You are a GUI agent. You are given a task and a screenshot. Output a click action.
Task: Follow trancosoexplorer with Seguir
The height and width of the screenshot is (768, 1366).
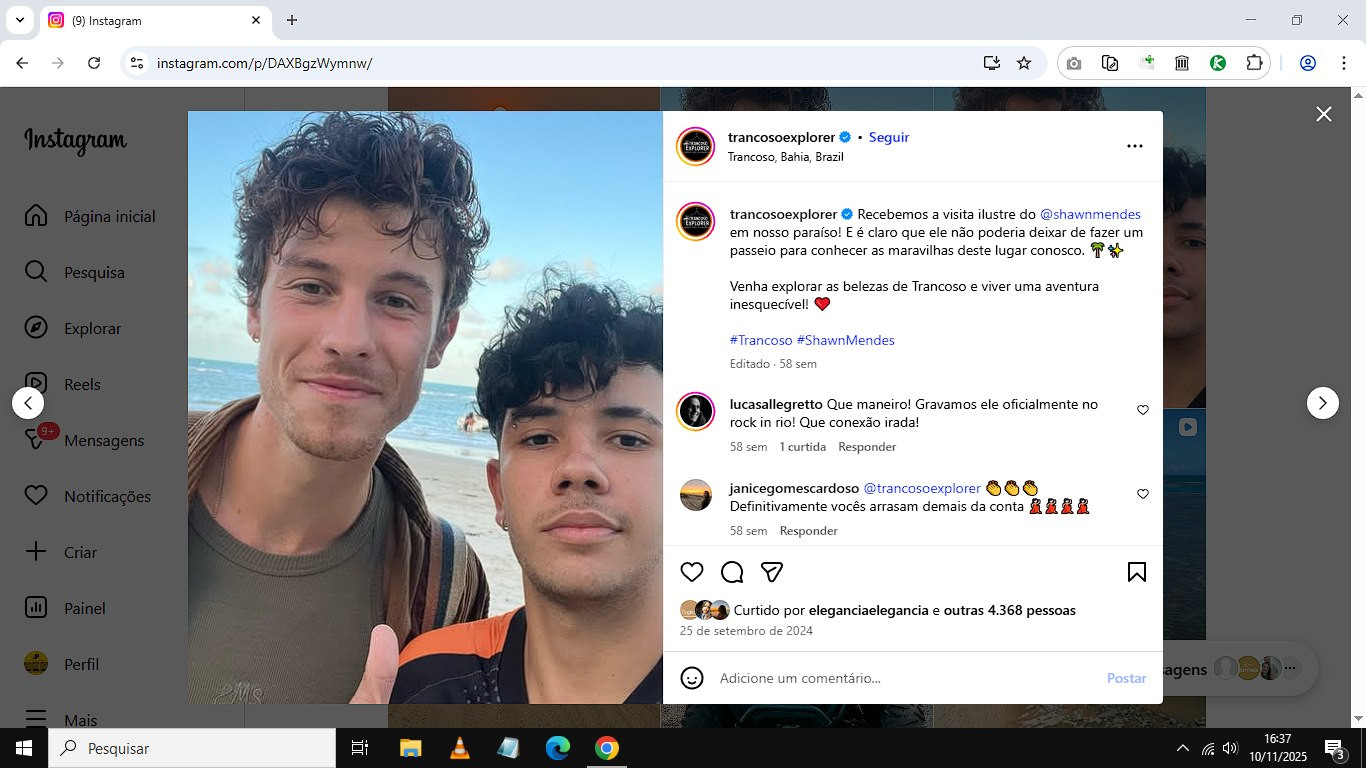[x=889, y=137]
